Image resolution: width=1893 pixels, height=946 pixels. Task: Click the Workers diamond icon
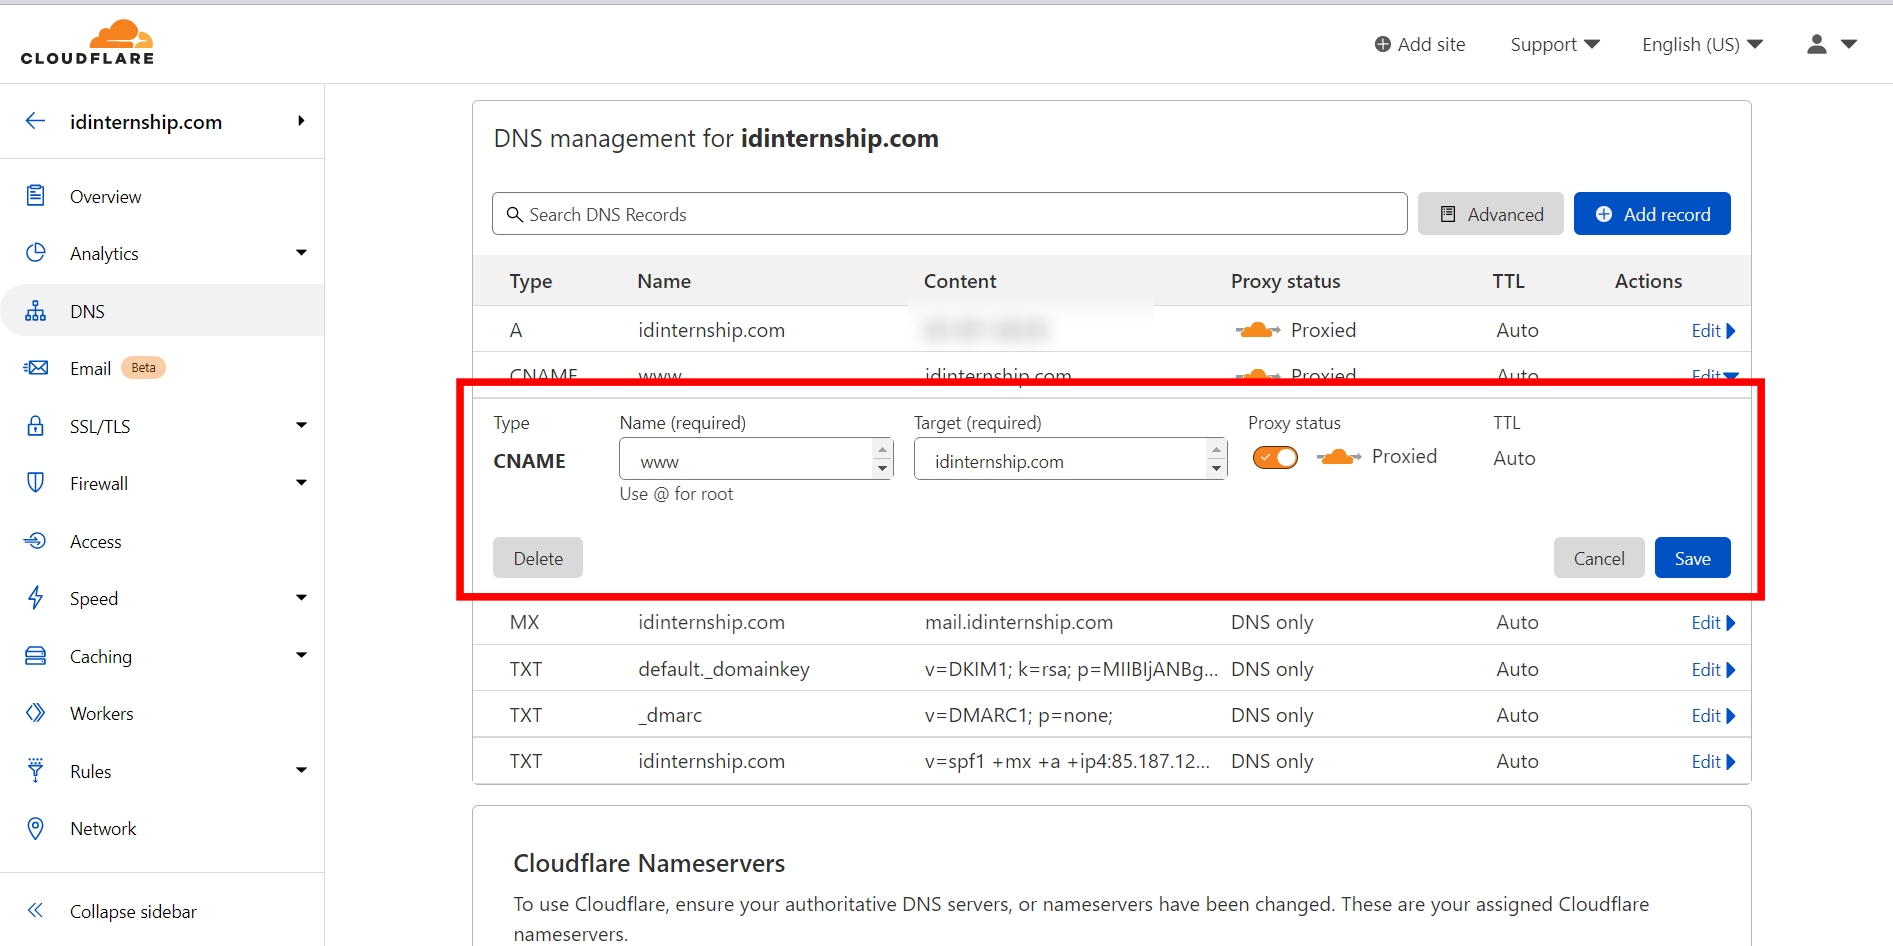coord(36,713)
